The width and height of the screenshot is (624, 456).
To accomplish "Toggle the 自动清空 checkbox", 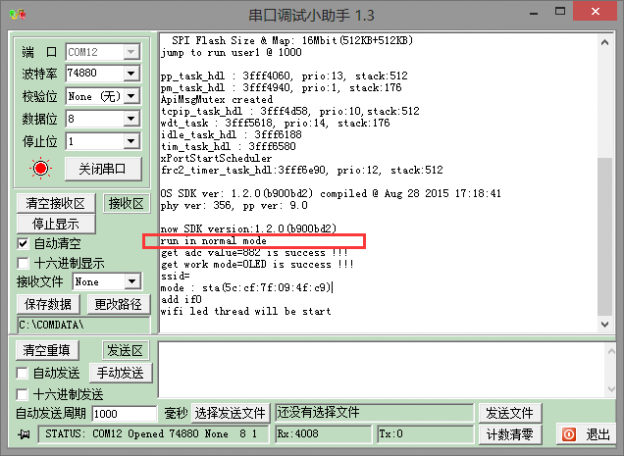I will point(23,244).
